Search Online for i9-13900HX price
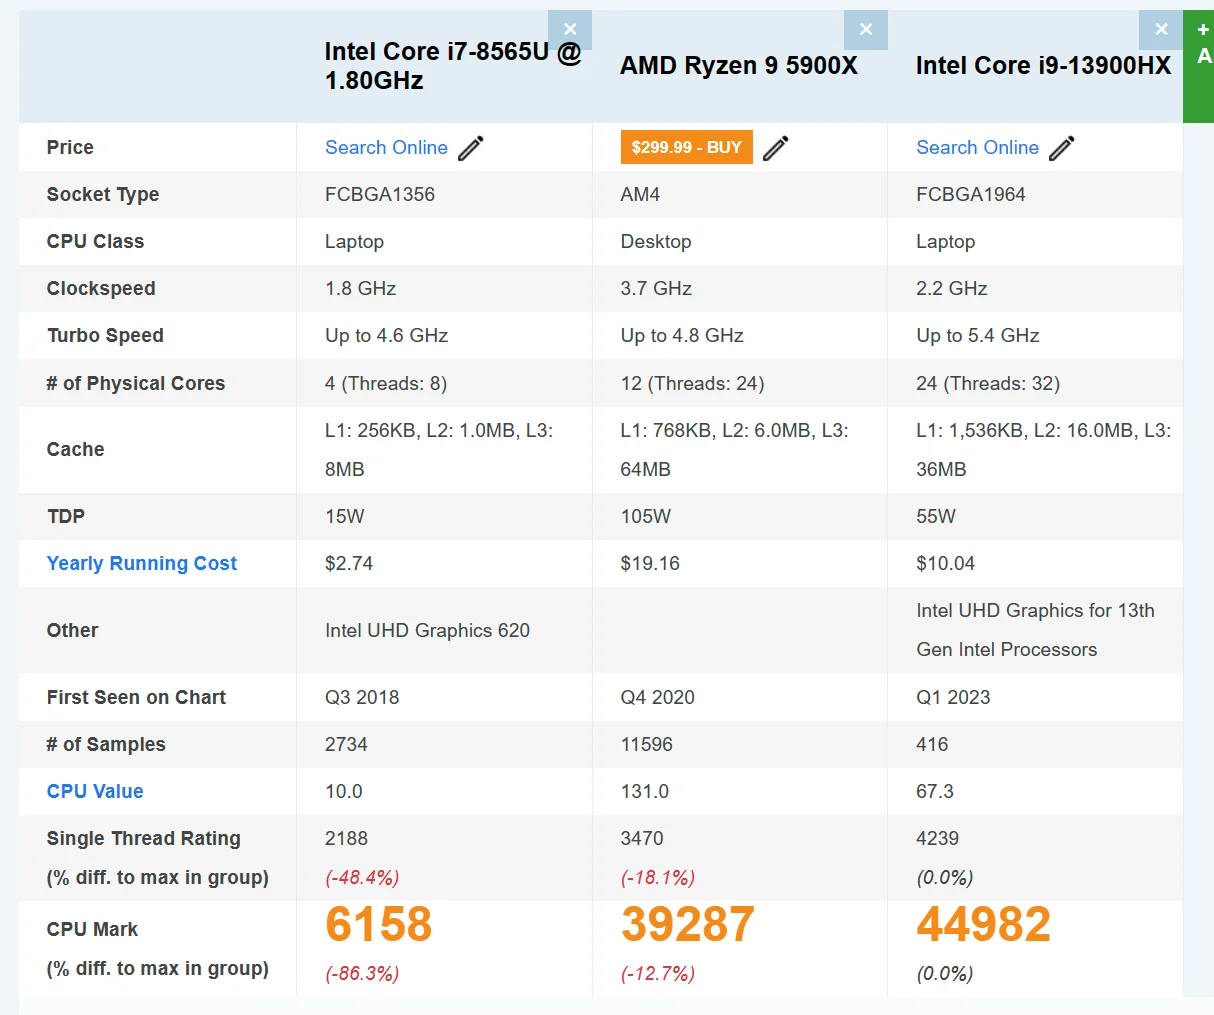Image resolution: width=1214 pixels, height=1015 pixels. 977,148
